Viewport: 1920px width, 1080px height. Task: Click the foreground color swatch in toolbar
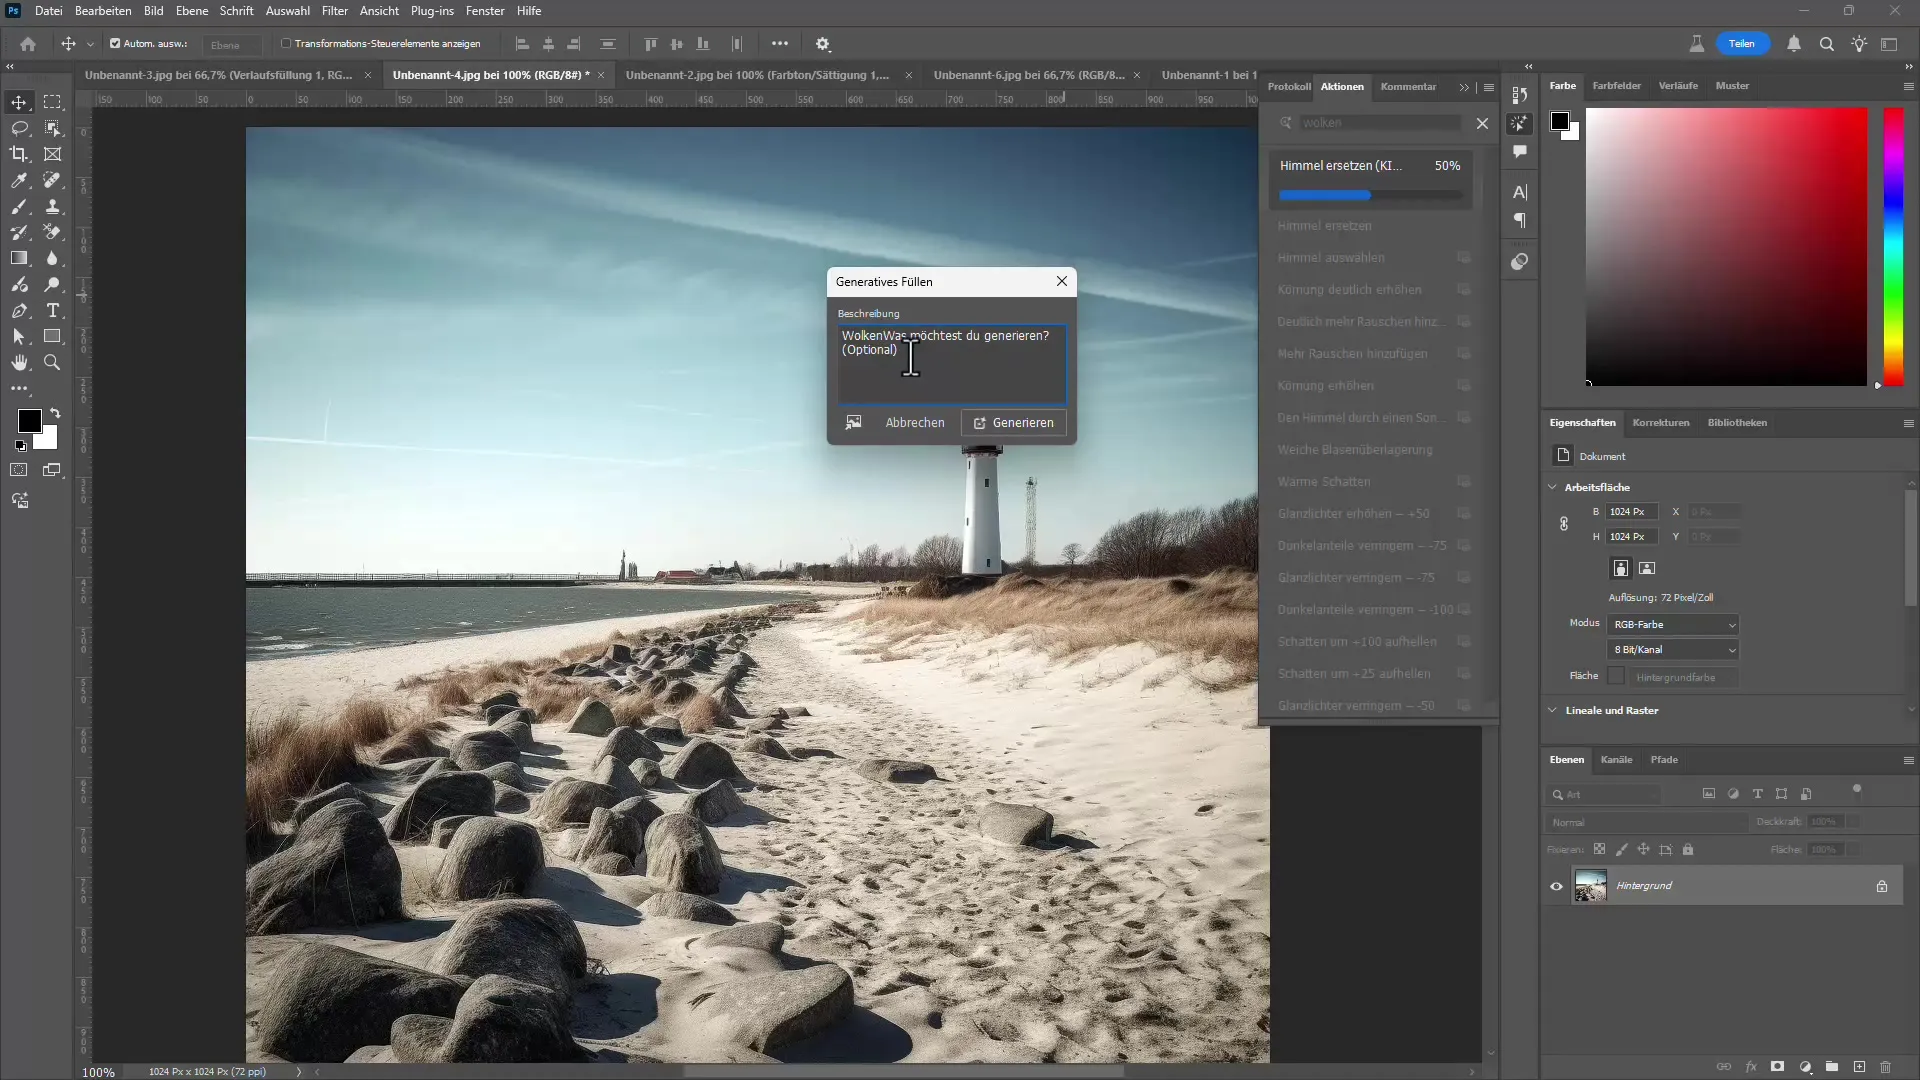coord(29,421)
